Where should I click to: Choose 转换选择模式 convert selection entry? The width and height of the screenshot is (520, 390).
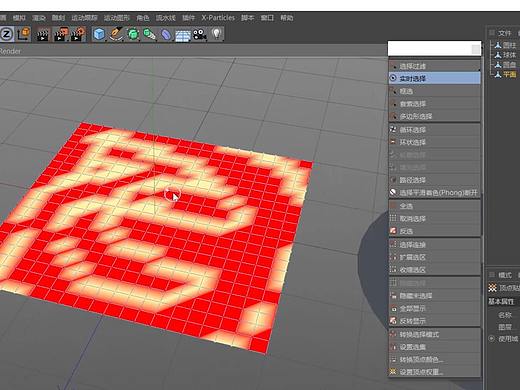click(435, 334)
